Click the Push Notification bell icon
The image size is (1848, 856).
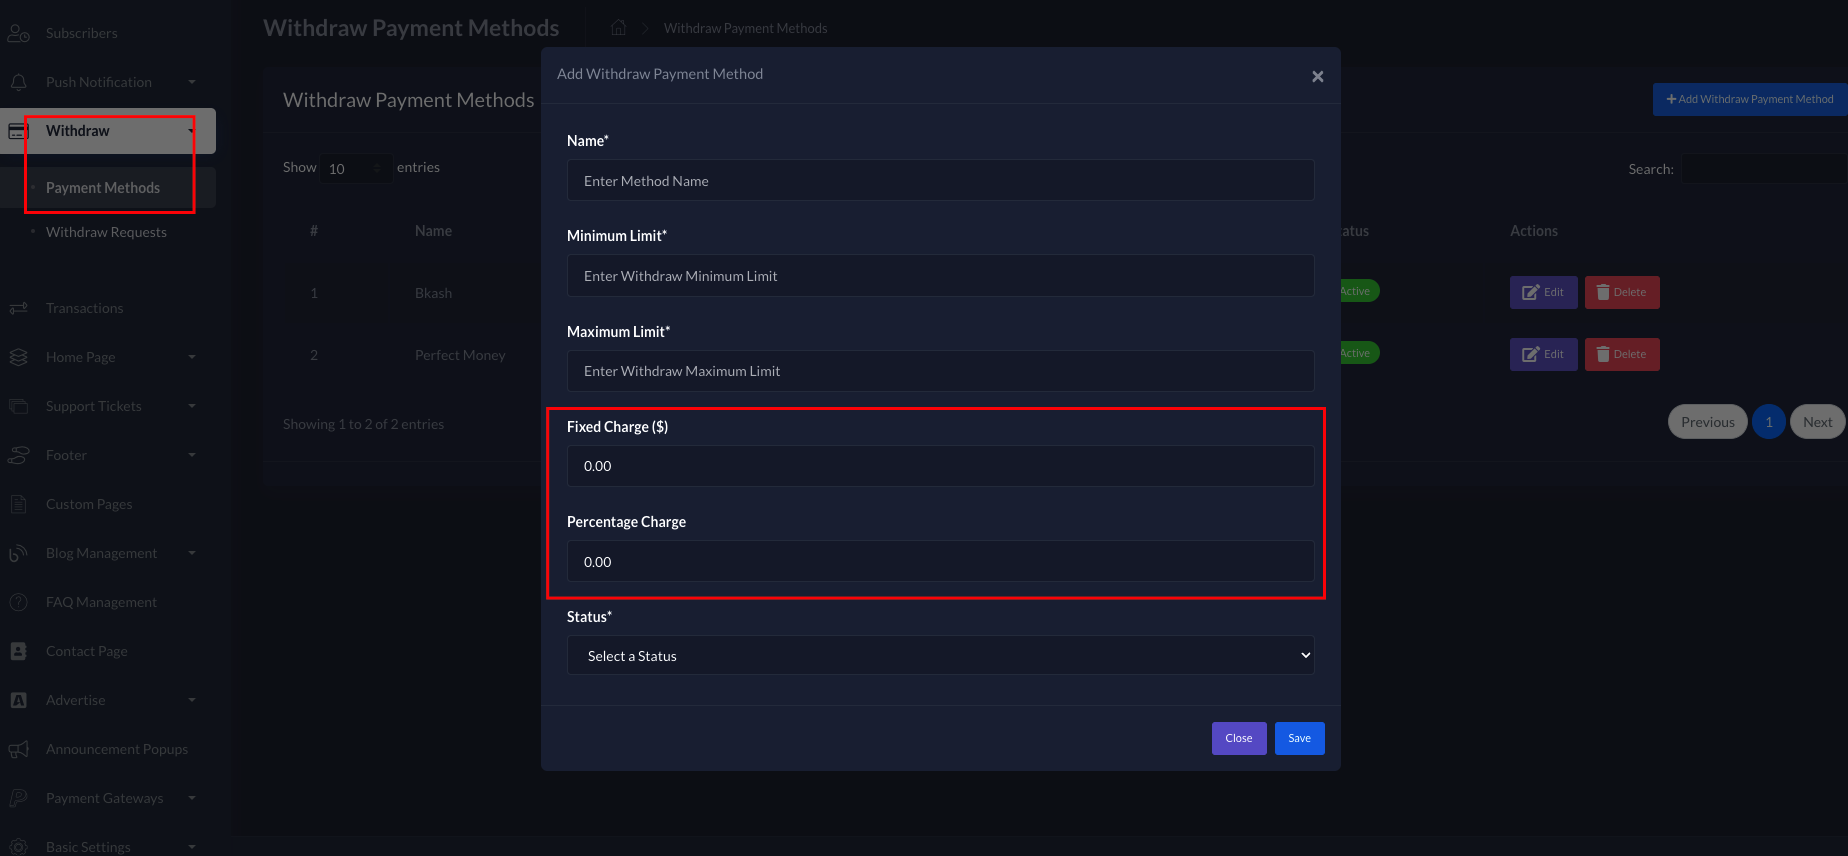[19, 82]
